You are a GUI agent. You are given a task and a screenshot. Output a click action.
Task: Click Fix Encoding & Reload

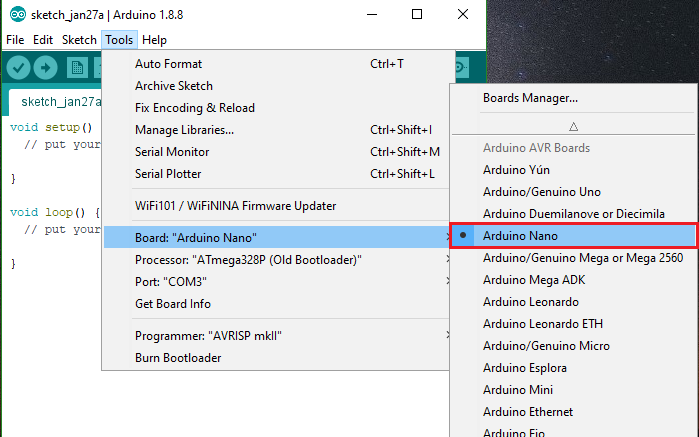pyautogui.click(x=277, y=107)
